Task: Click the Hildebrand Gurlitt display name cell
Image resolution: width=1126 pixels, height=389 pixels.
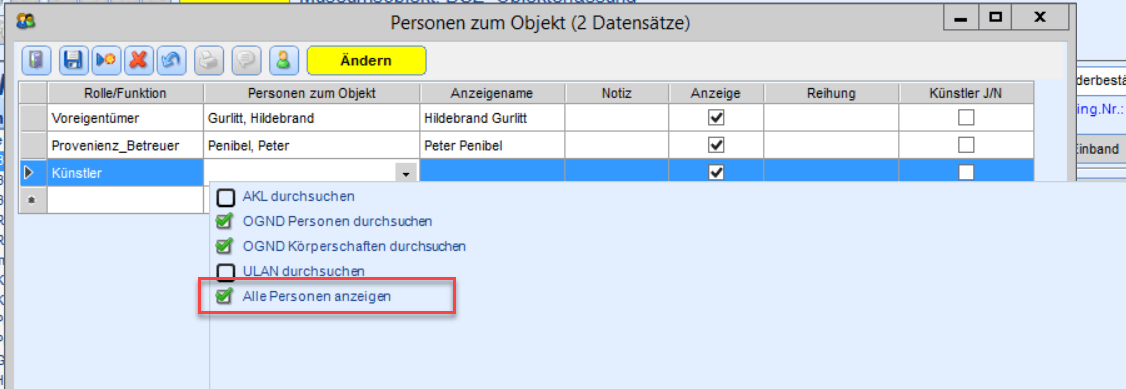Action: coord(493,118)
